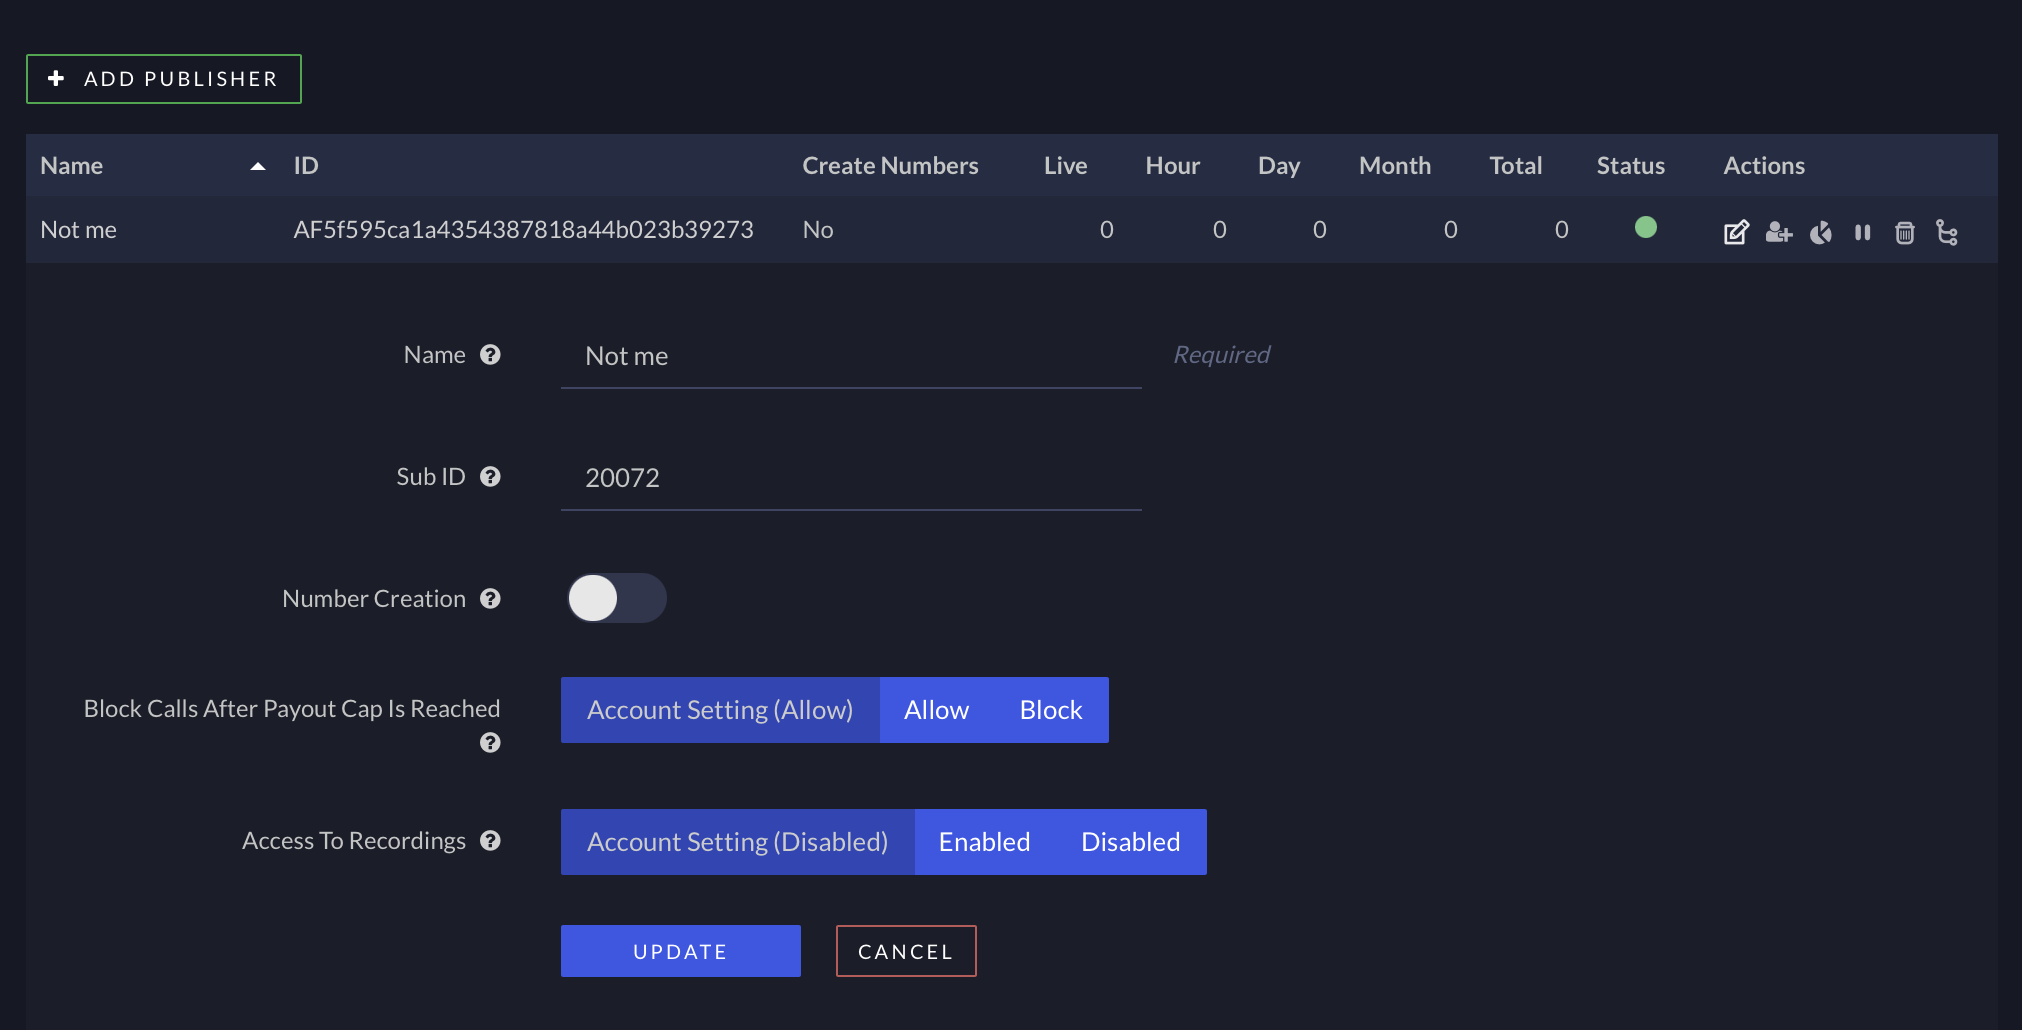Click the Block Calls After Payout Cap label
The image size is (2022, 1030).
pyautogui.click(x=292, y=709)
